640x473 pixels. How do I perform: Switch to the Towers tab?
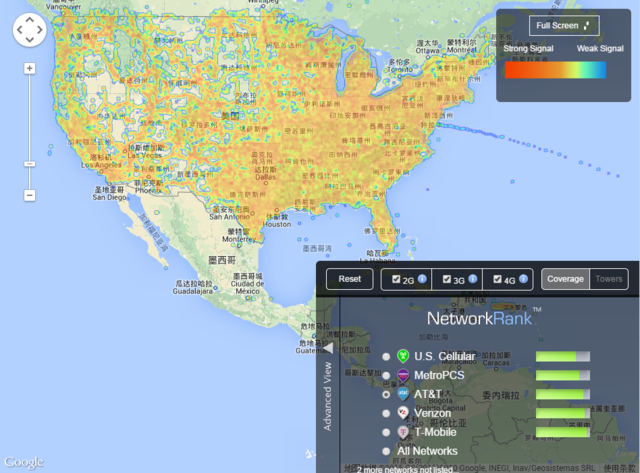610,279
